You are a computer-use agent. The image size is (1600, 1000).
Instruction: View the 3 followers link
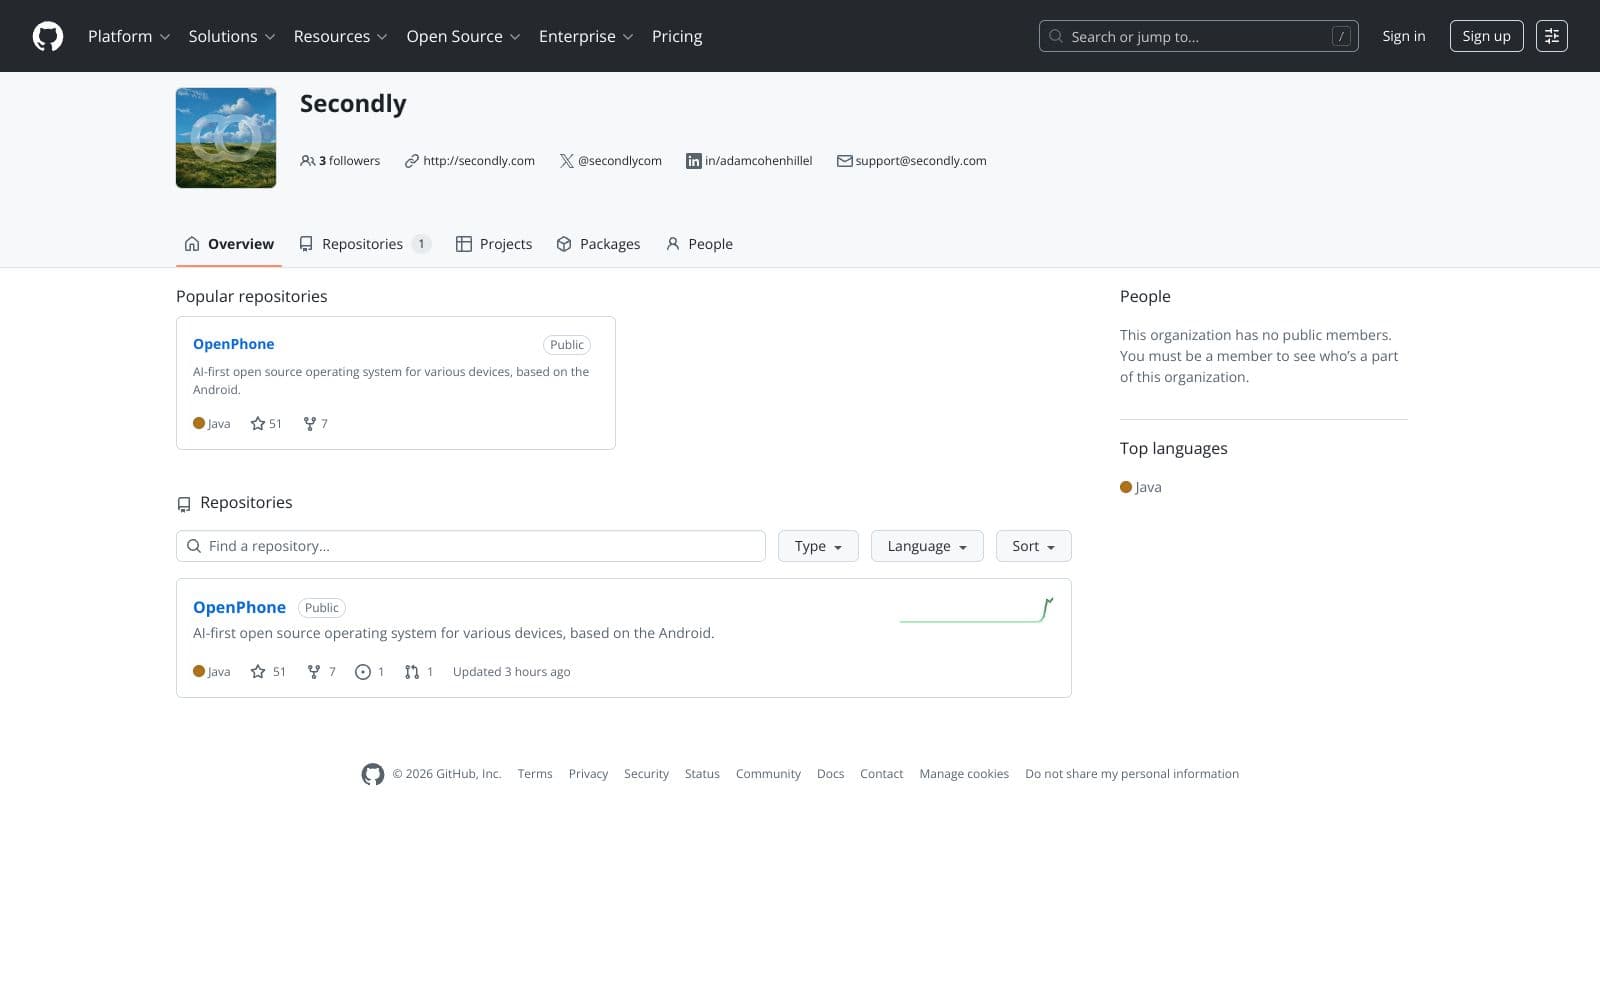click(x=340, y=161)
